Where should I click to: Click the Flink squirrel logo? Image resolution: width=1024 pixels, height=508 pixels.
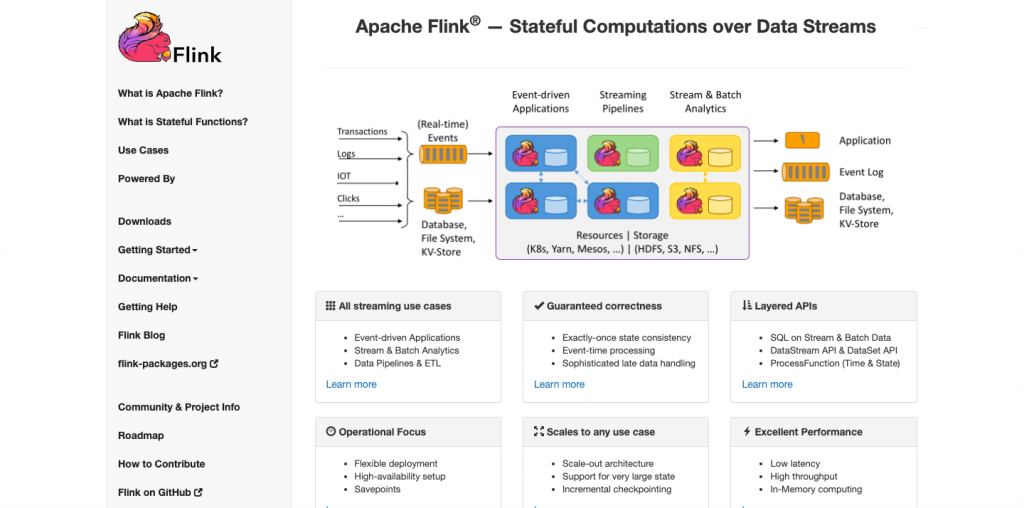pyautogui.click(x=170, y=38)
